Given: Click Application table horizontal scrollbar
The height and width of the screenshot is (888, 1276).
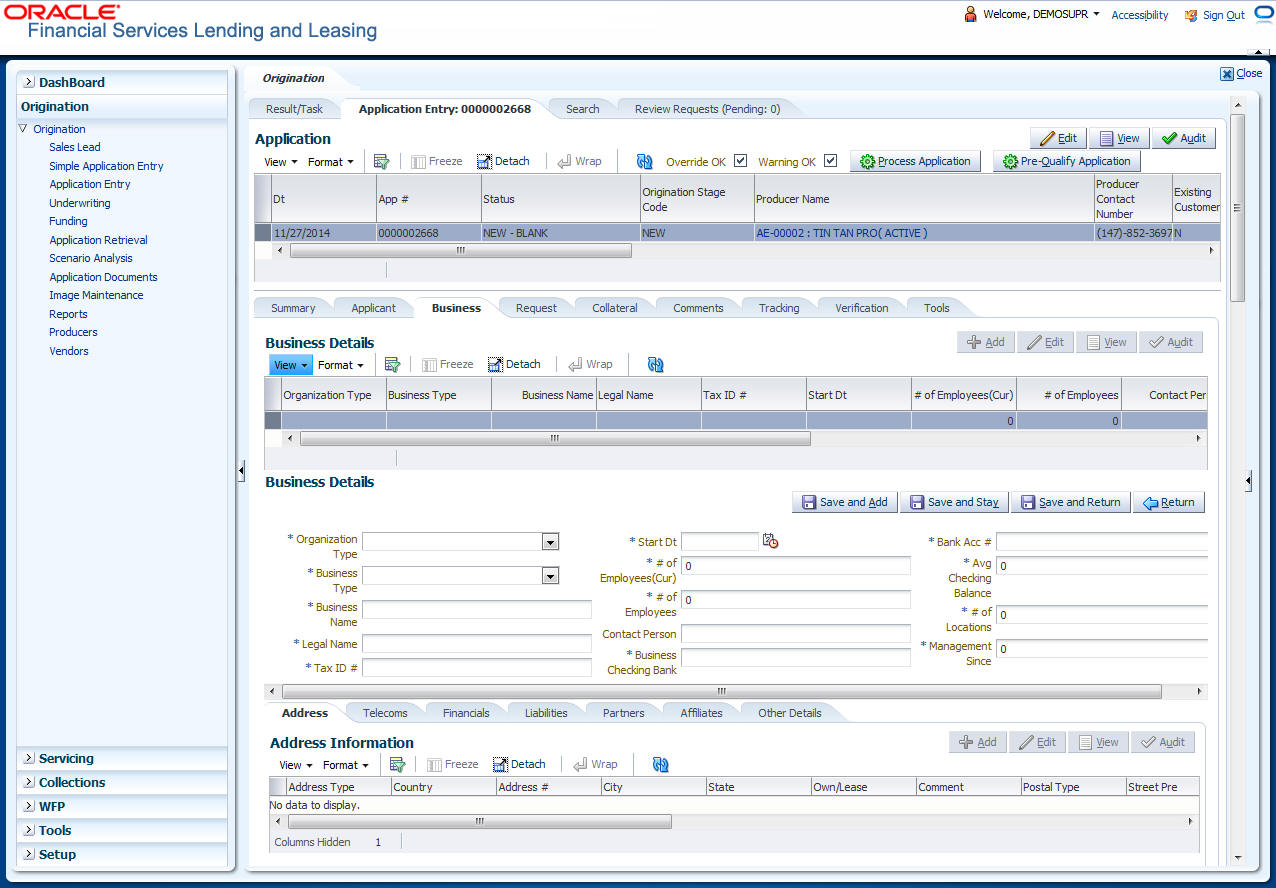Looking at the screenshot, I should pyautogui.click(x=460, y=250).
